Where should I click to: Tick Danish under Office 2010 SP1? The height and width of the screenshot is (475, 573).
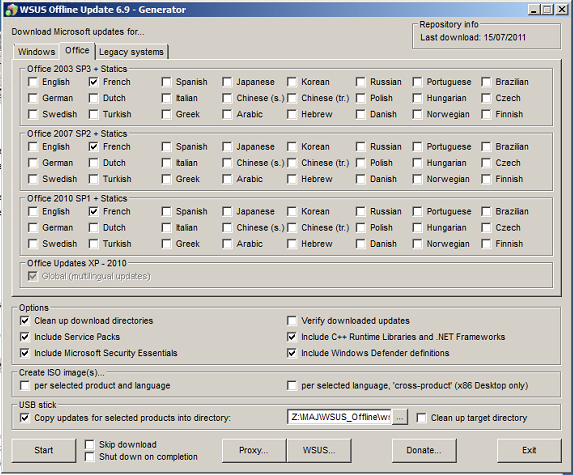[x=361, y=244]
